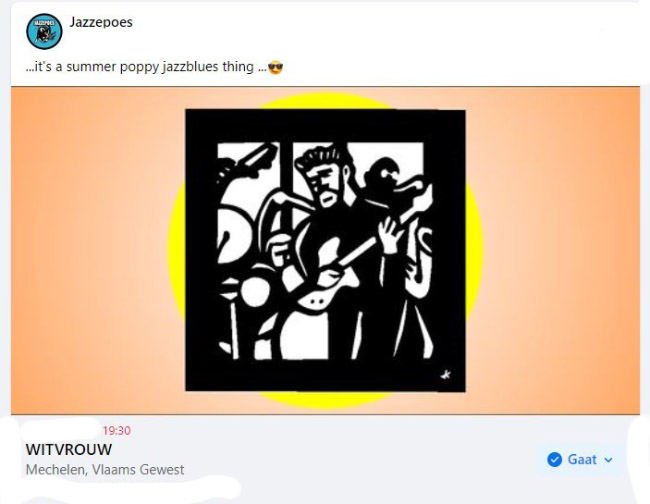Click the Gaat attendance button
650x504 pixels.
pos(580,459)
